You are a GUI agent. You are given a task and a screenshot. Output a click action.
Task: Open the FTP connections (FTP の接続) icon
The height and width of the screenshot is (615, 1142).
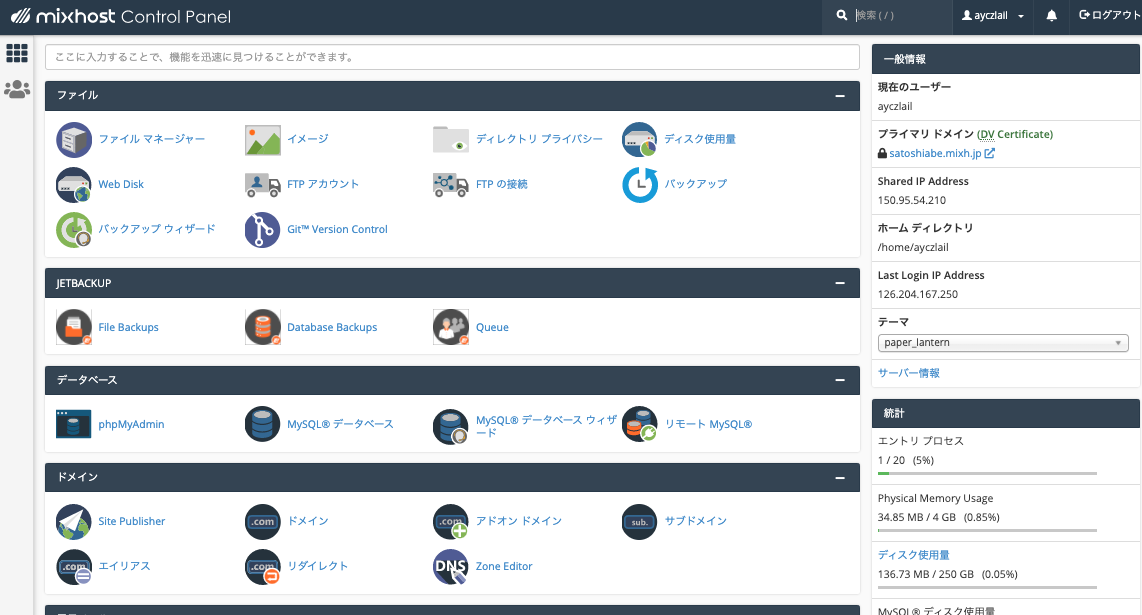tap(451, 185)
